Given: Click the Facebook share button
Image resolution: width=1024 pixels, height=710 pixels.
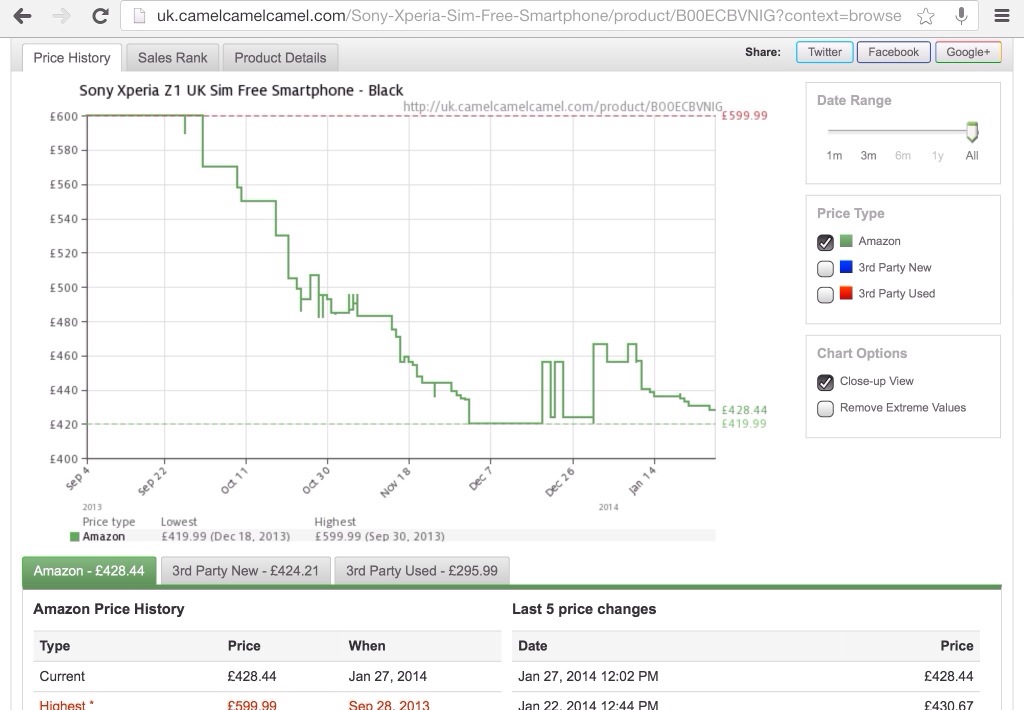Looking at the screenshot, I should coord(893,52).
